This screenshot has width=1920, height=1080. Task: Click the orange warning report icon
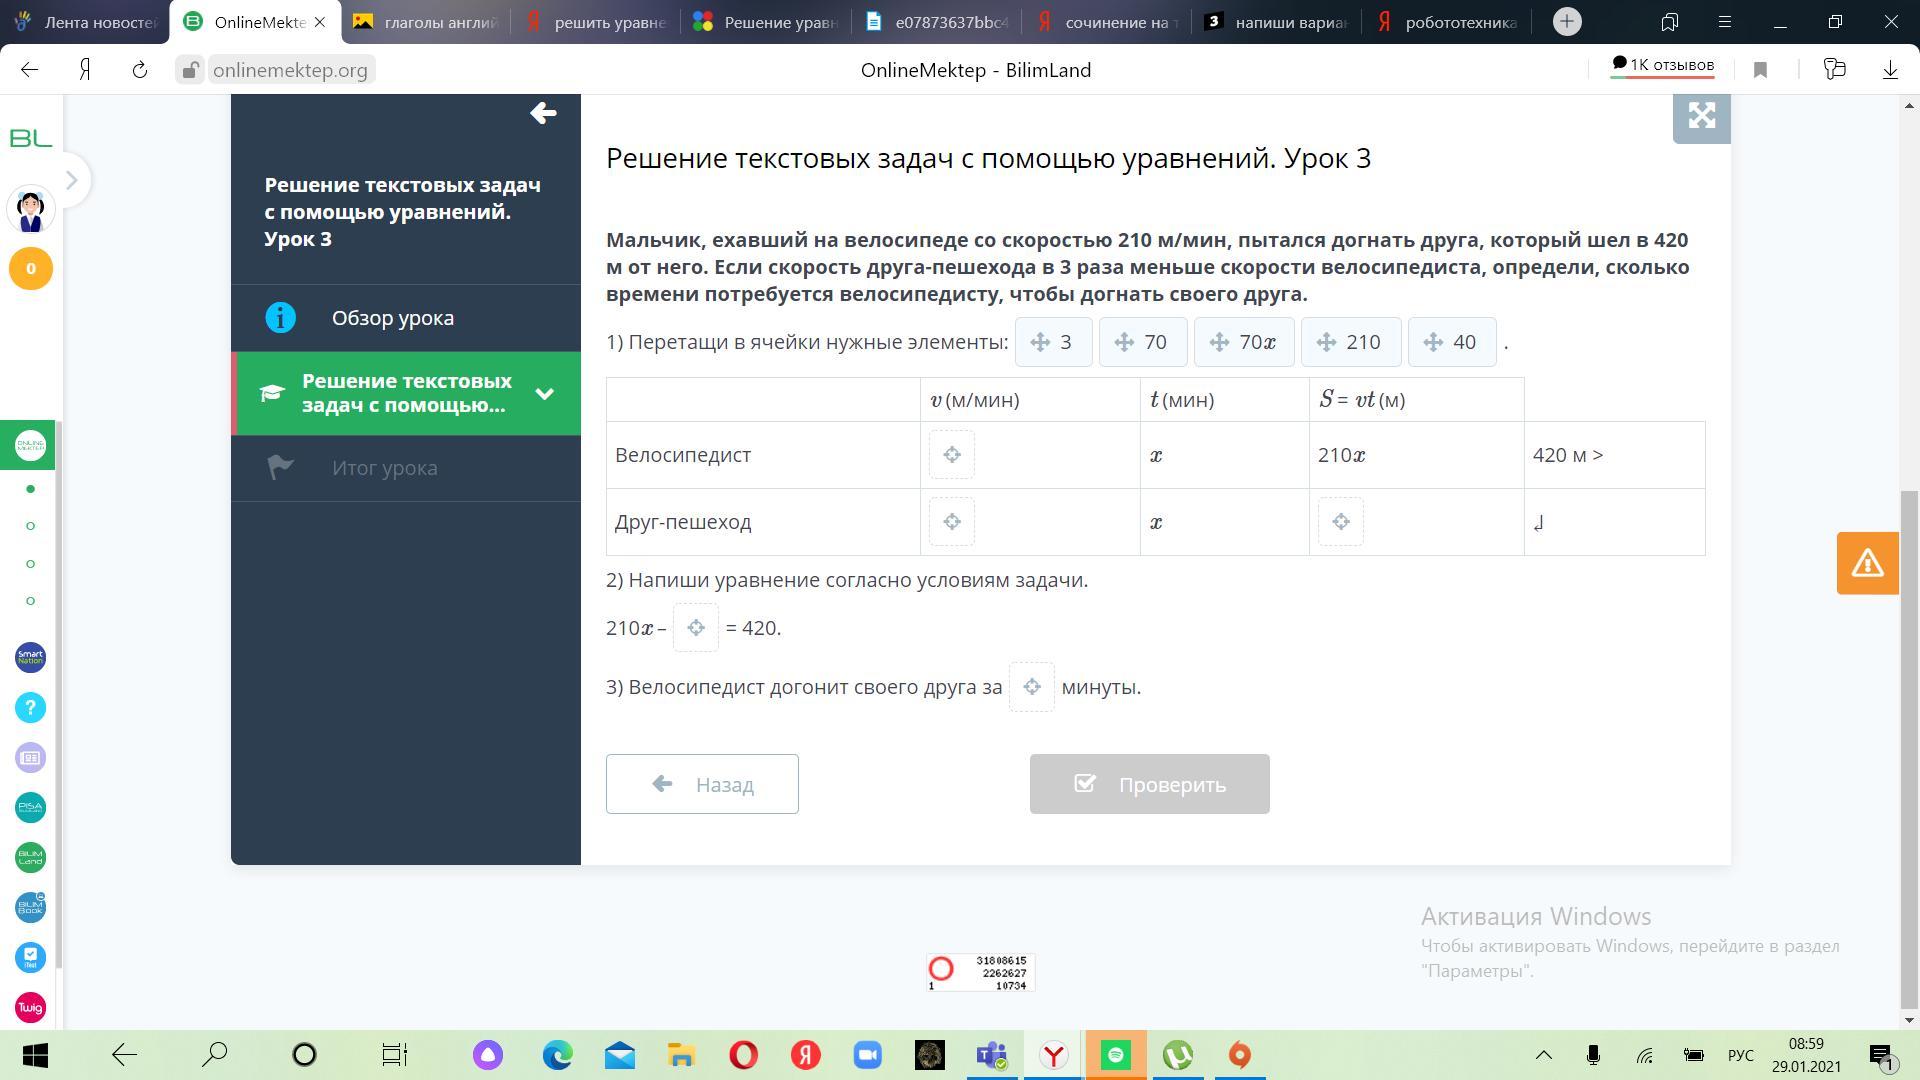coord(1867,564)
